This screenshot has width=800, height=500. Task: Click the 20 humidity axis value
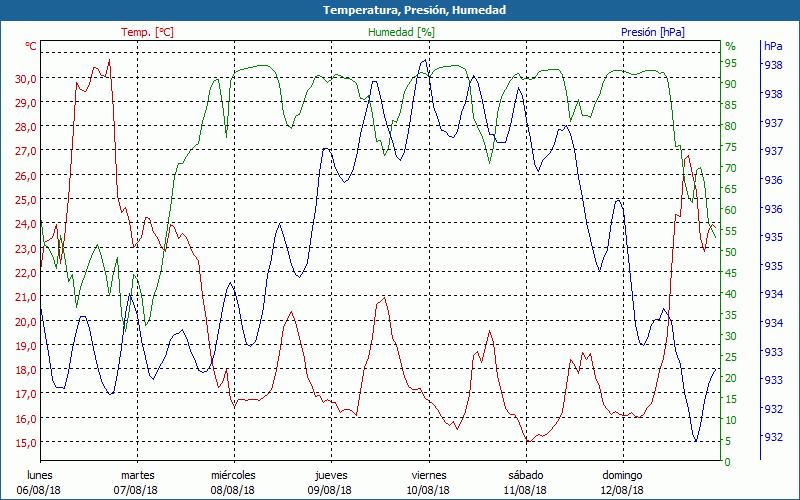[731, 378]
